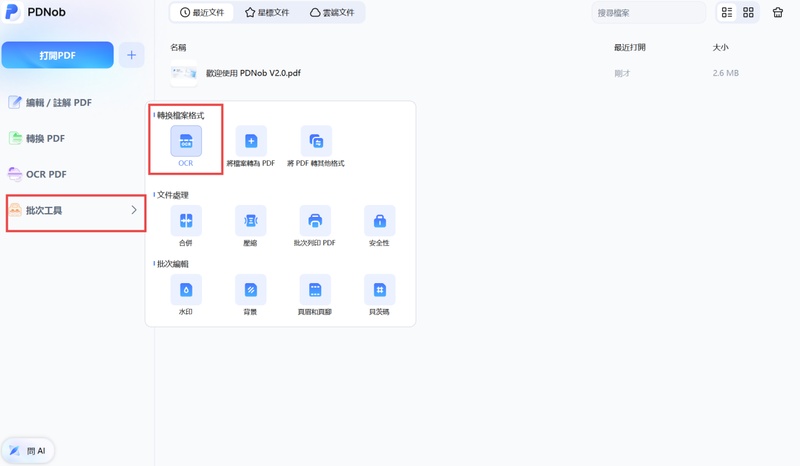The image size is (800, 466).
Task: Open 編輯 / 註解 PDF in sidebar
Action: (50, 103)
